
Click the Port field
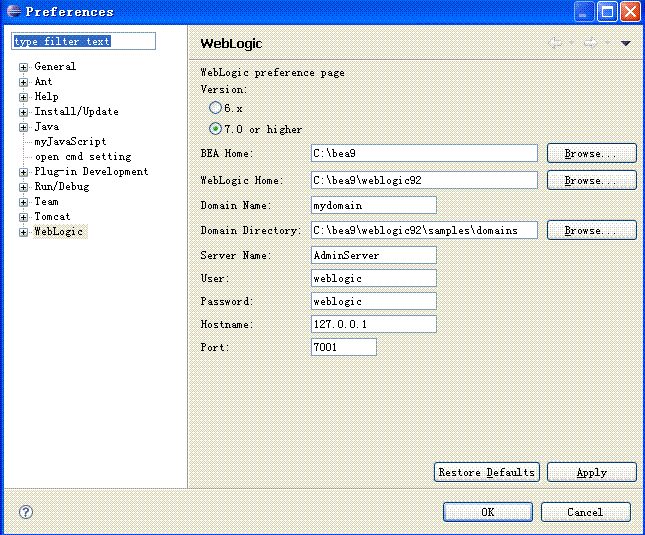click(343, 347)
